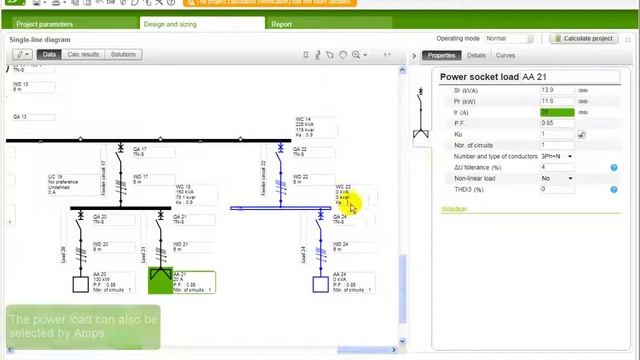Select blue circuit breaker QA 22 symbol

tap(280, 153)
